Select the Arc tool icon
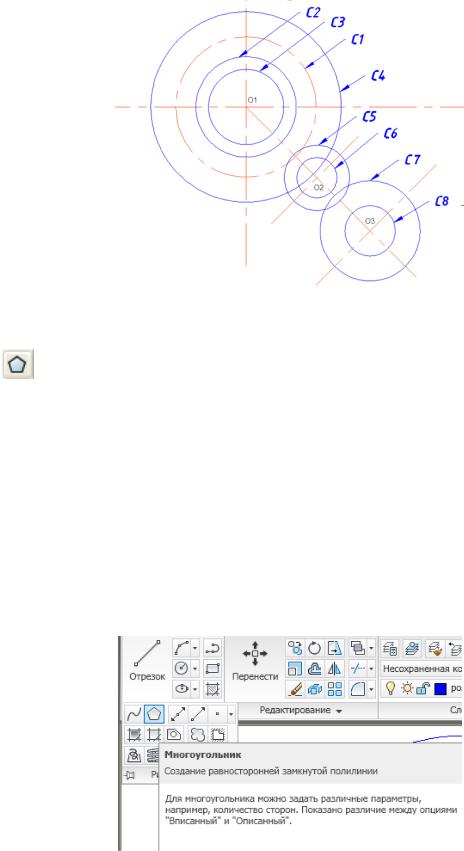Image resolution: width=464 pixels, height=851 pixels. (x=181, y=648)
